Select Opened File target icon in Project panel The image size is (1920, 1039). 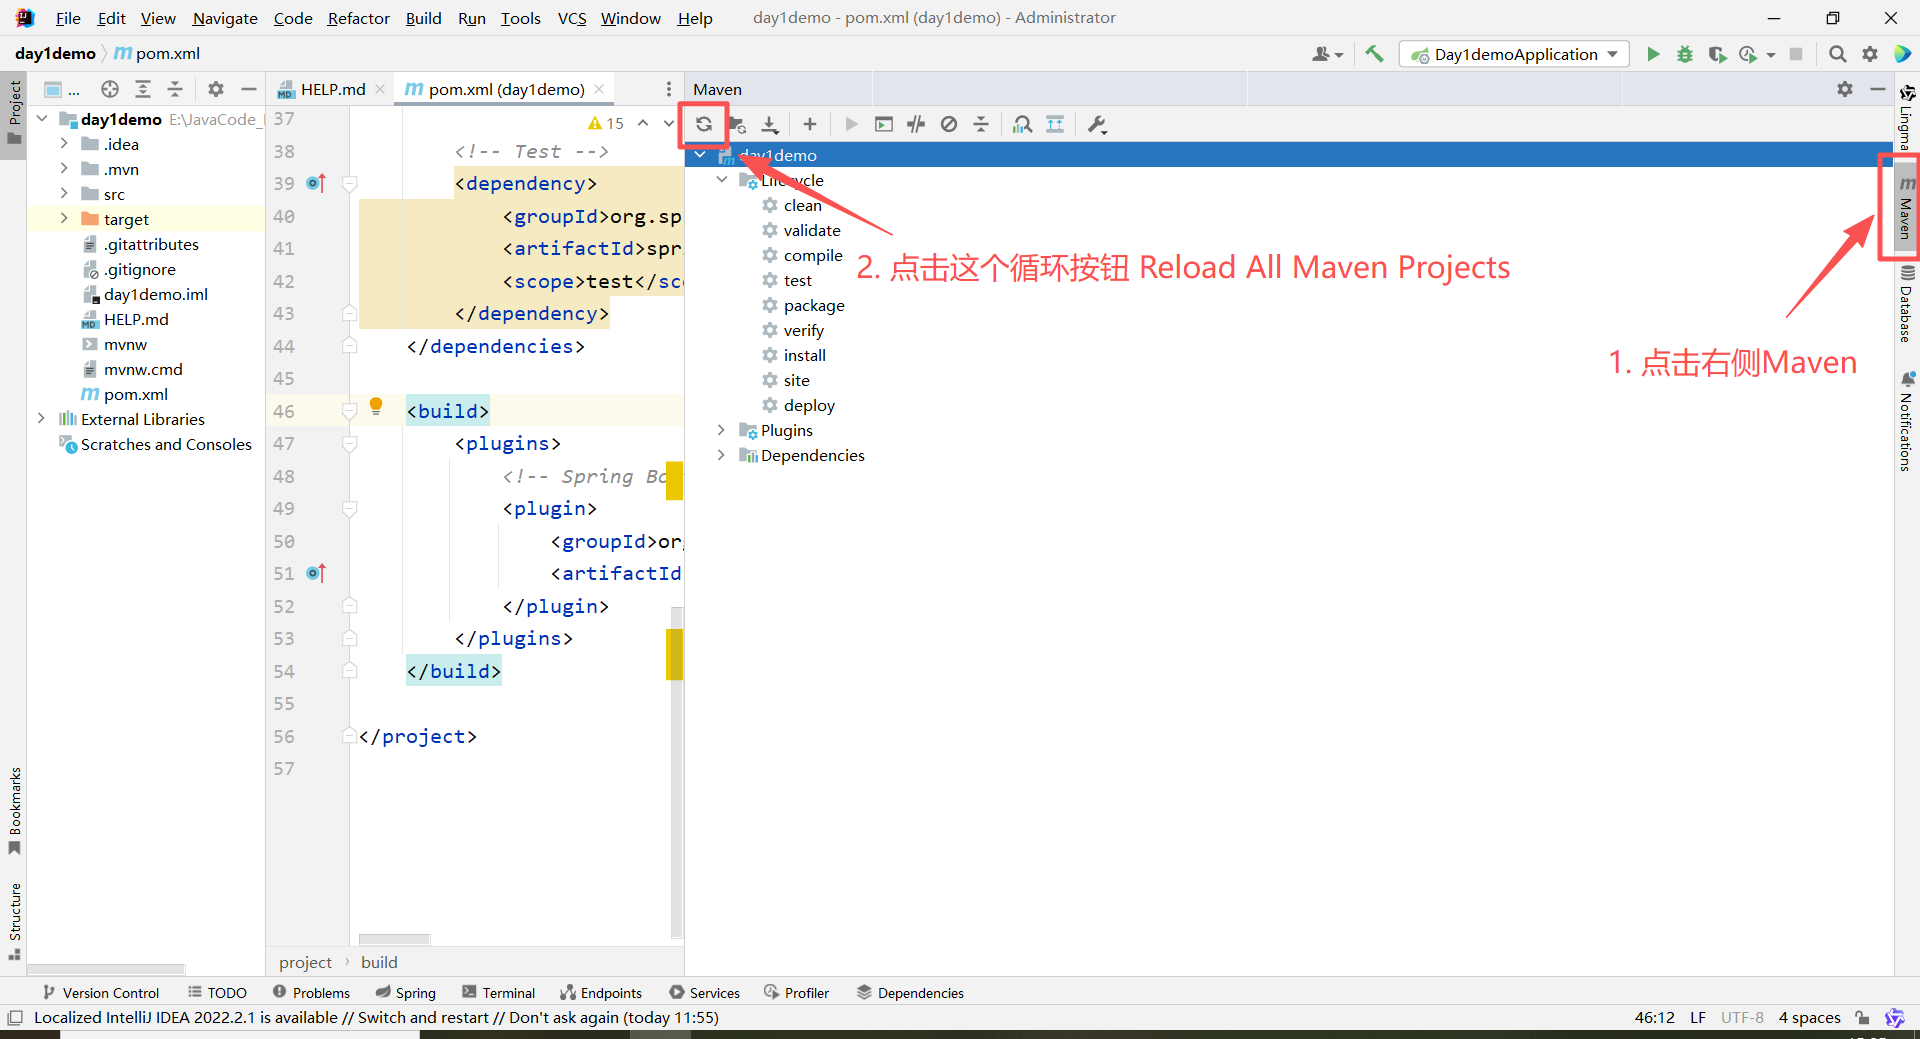(110, 89)
